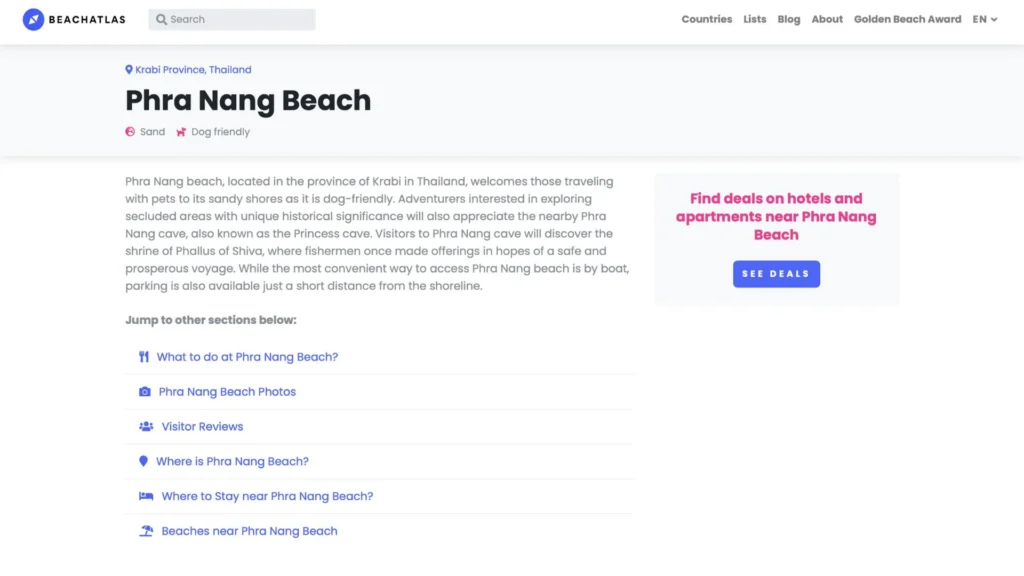Follow the Krabi Province, Thailand link
Screen dimensions: 1024x576
193,70
